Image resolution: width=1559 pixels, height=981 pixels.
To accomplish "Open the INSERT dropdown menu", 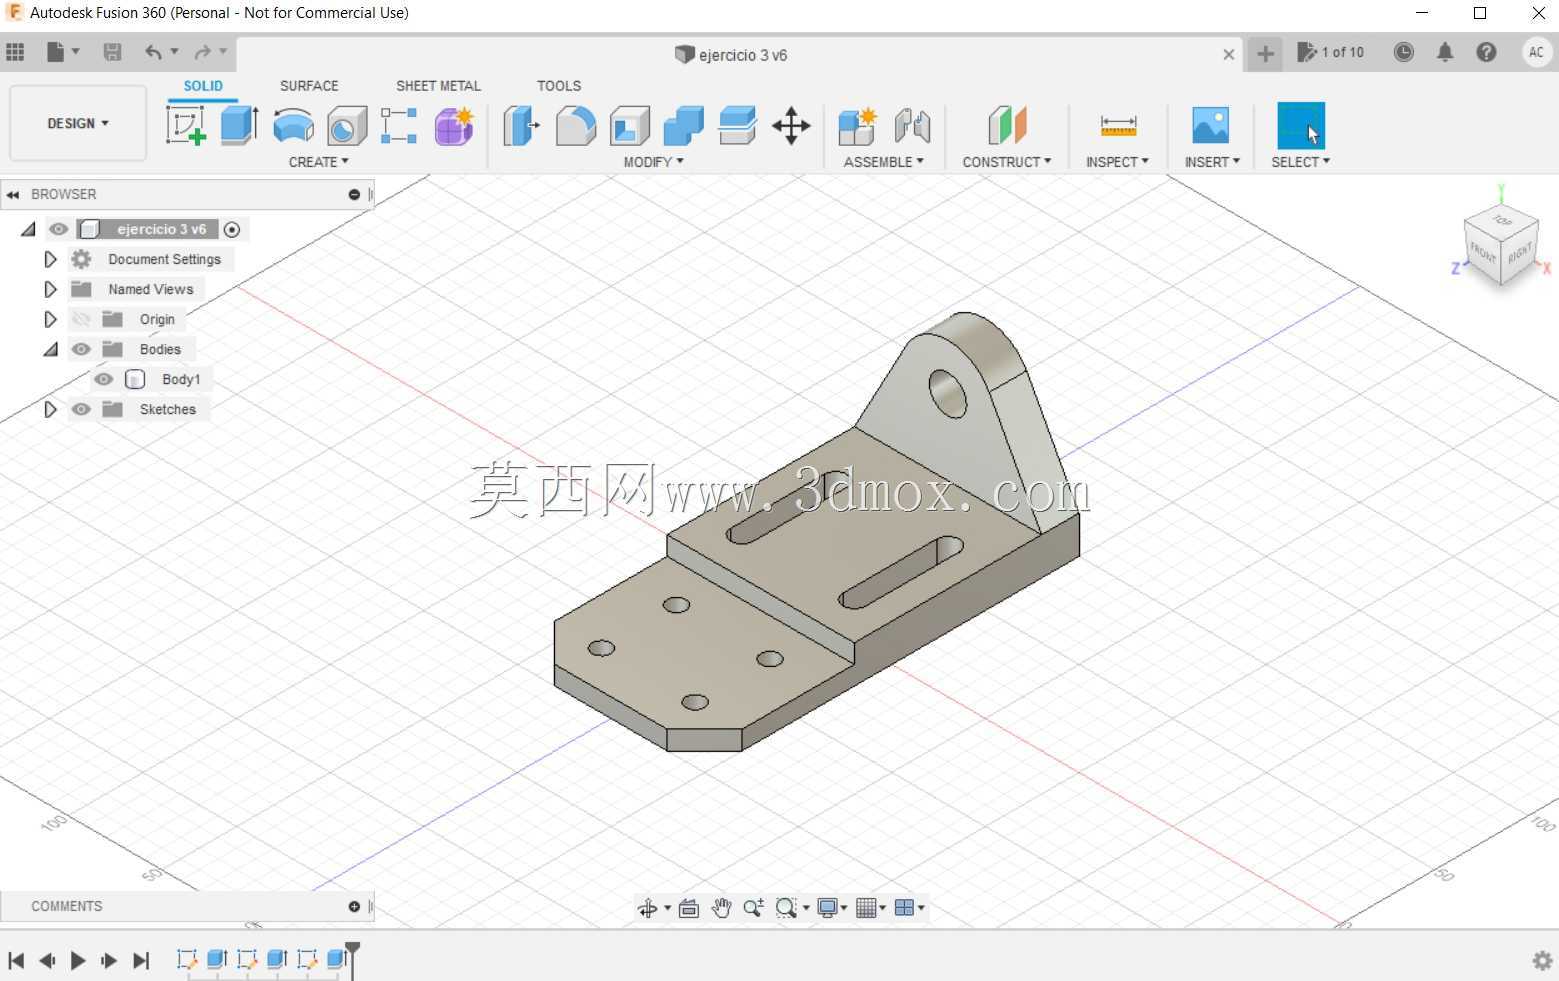I will pos(1212,162).
